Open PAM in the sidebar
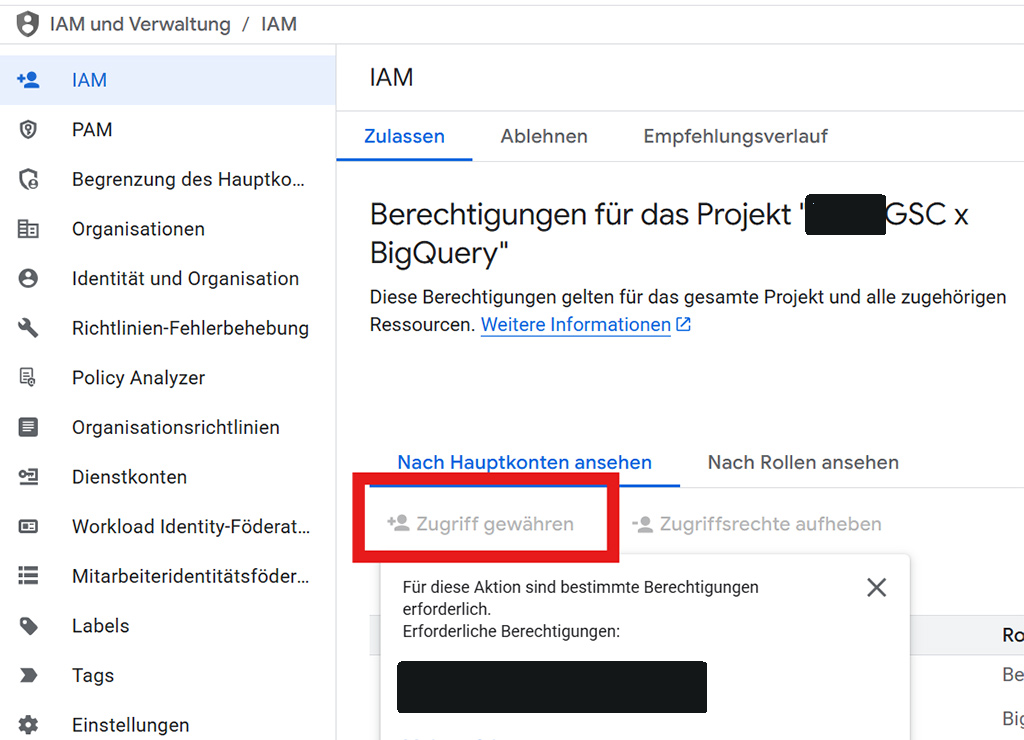This screenshot has height=740, width=1024. (168, 129)
